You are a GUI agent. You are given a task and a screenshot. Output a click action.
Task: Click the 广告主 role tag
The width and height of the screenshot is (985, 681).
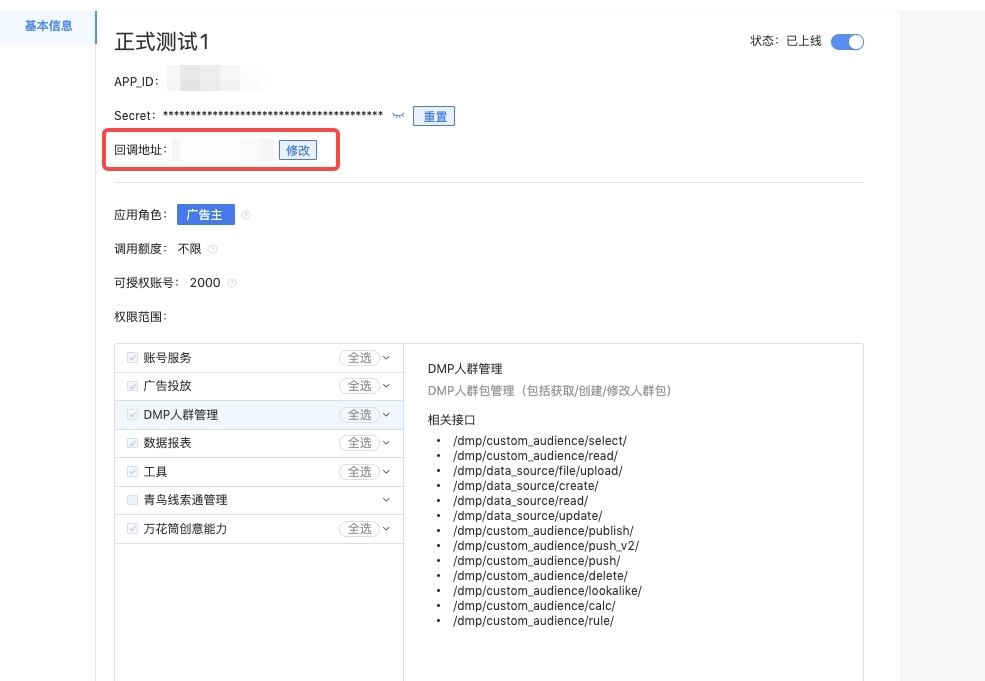205,215
